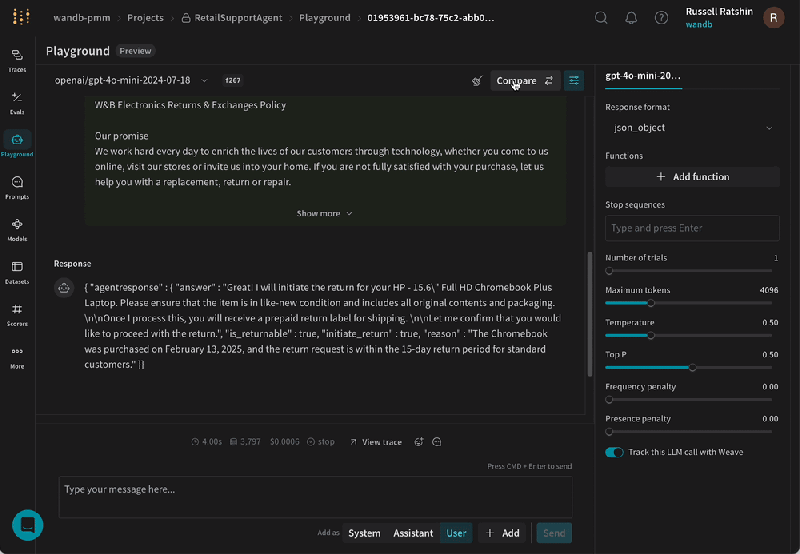Adjust the Temperature slider
This screenshot has height=554, width=800.
pos(688,335)
